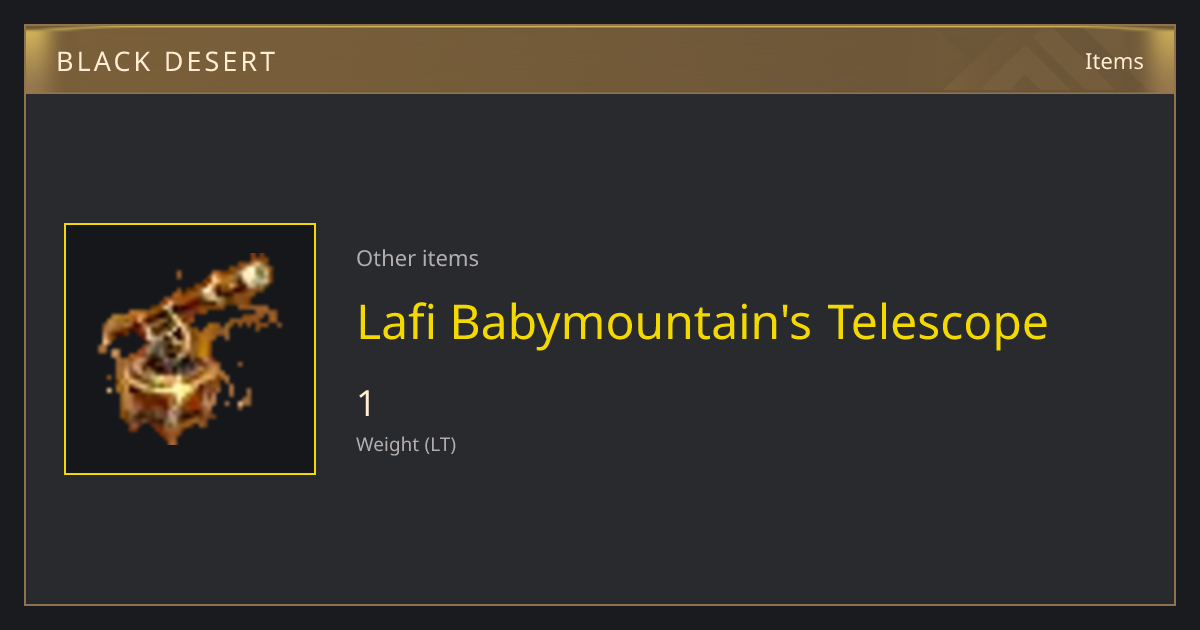Select the Items label in the header
The width and height of the screenshot is (1200, 630).
tap(1114, 61)
